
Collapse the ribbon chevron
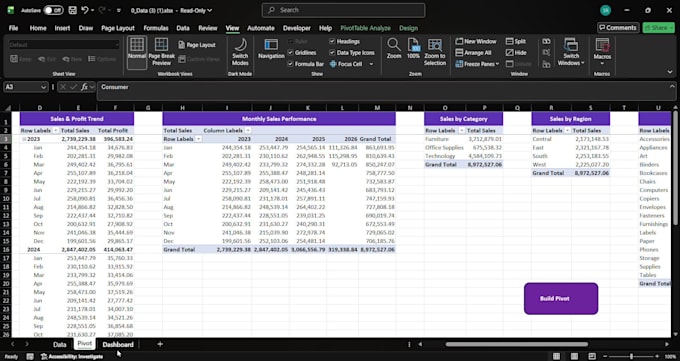[670, 72]
